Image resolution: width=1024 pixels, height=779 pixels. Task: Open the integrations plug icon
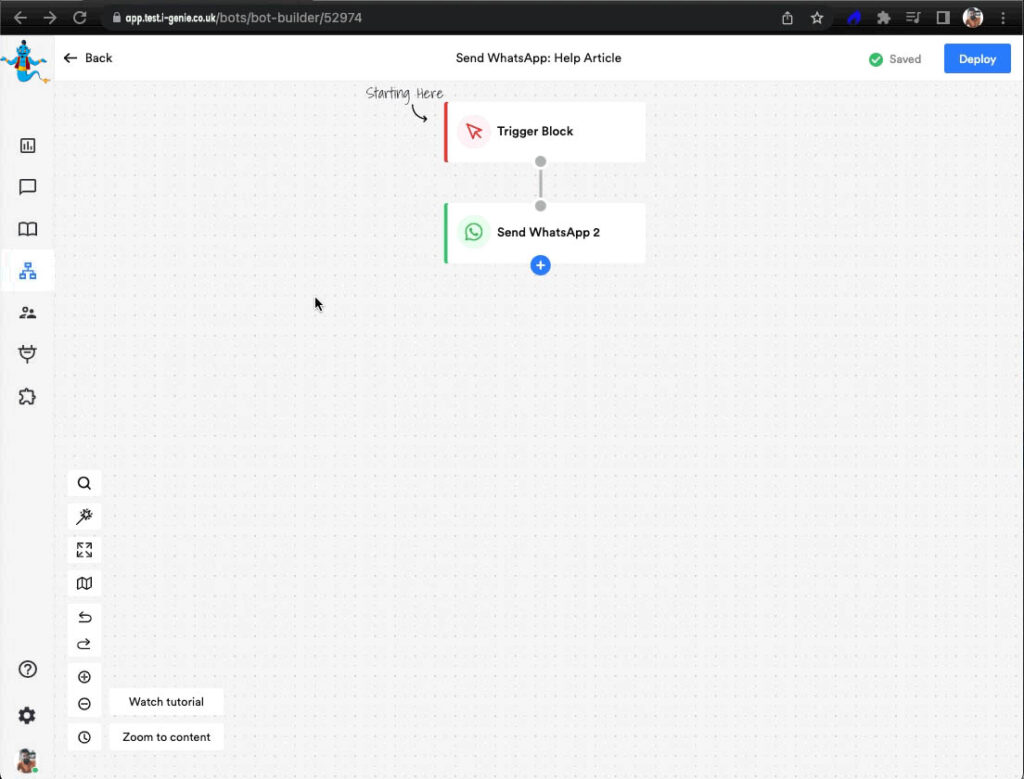(x=28, y=354)
